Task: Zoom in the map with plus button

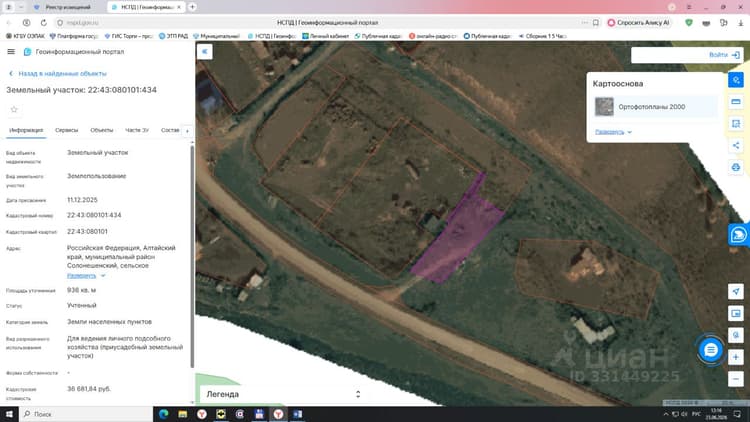Action: coord(736,357)
